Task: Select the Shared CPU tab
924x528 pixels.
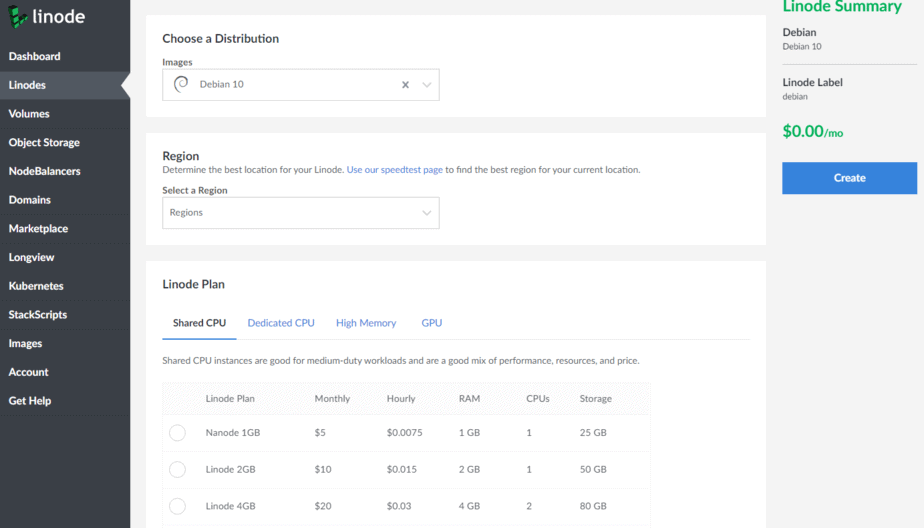Action: point(199,323)
